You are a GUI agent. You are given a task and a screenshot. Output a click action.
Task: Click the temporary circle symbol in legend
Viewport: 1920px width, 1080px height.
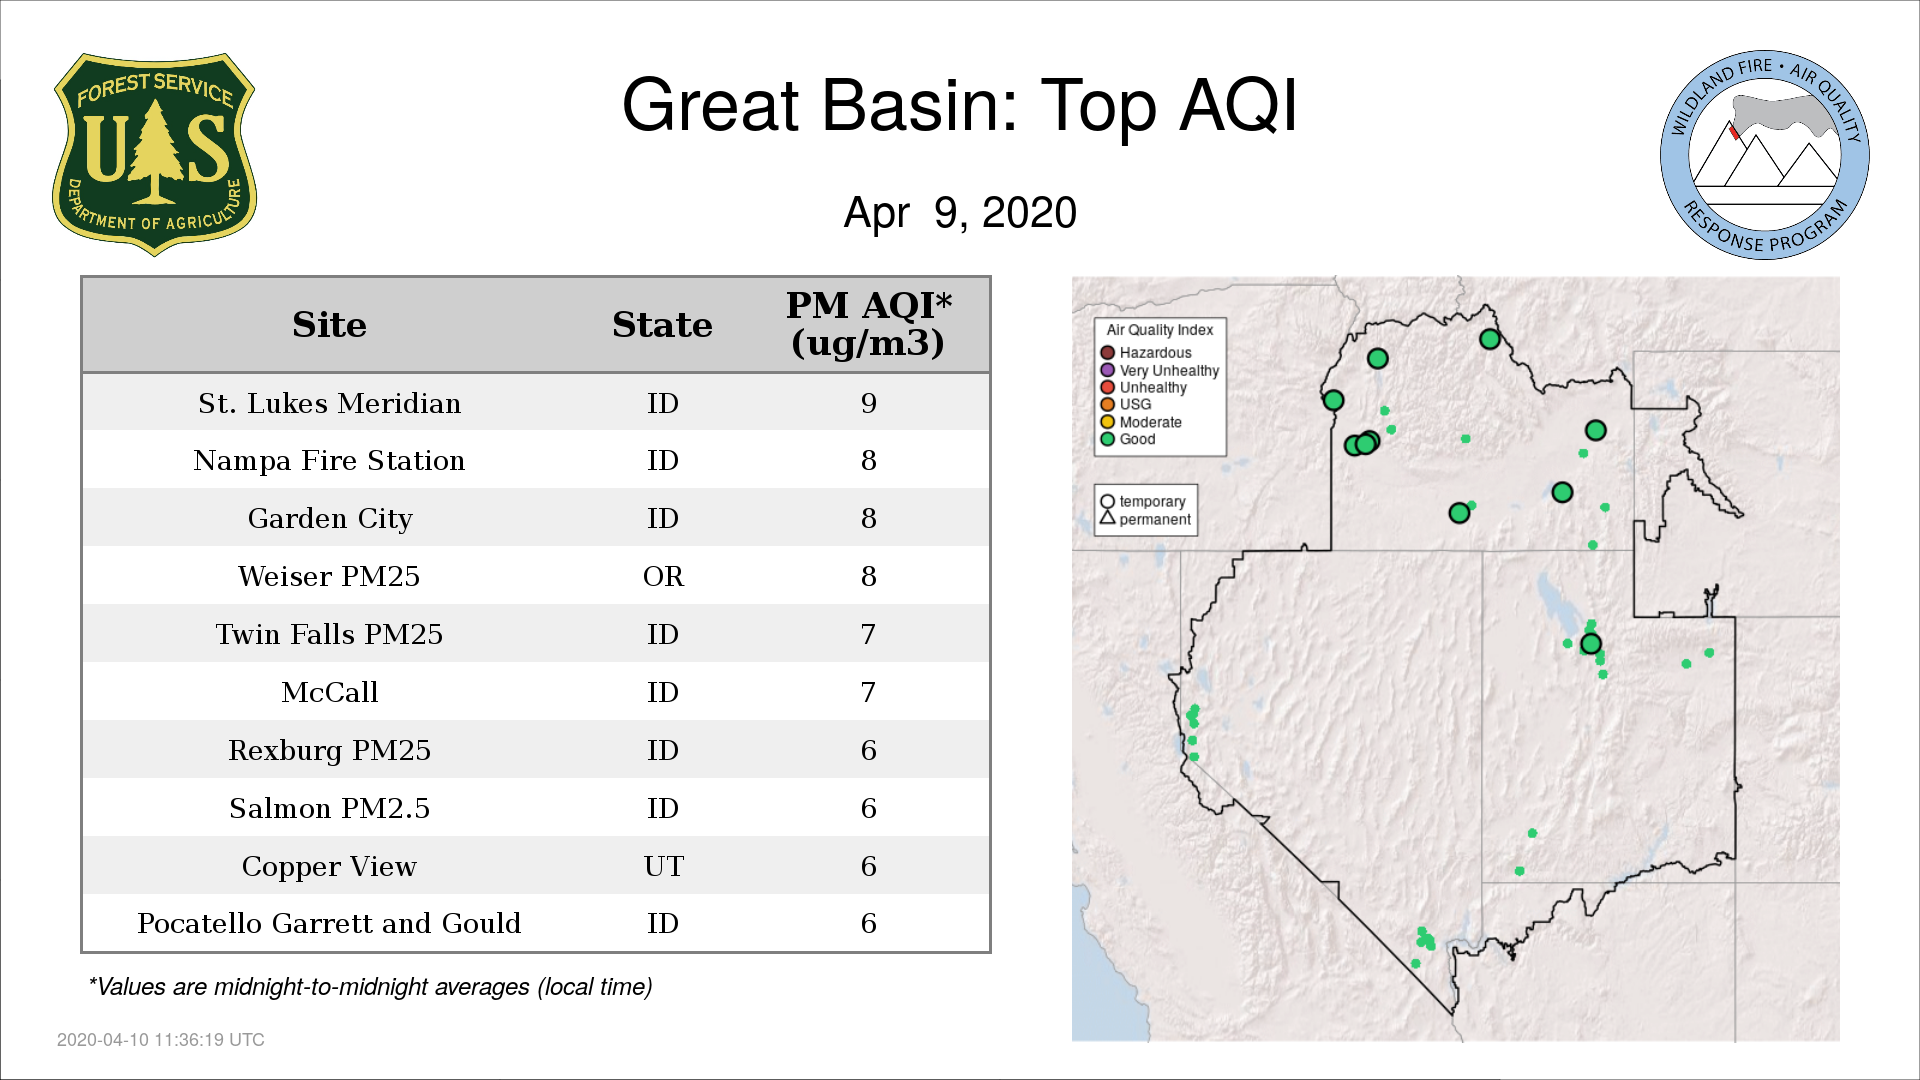pos(1107,501)
